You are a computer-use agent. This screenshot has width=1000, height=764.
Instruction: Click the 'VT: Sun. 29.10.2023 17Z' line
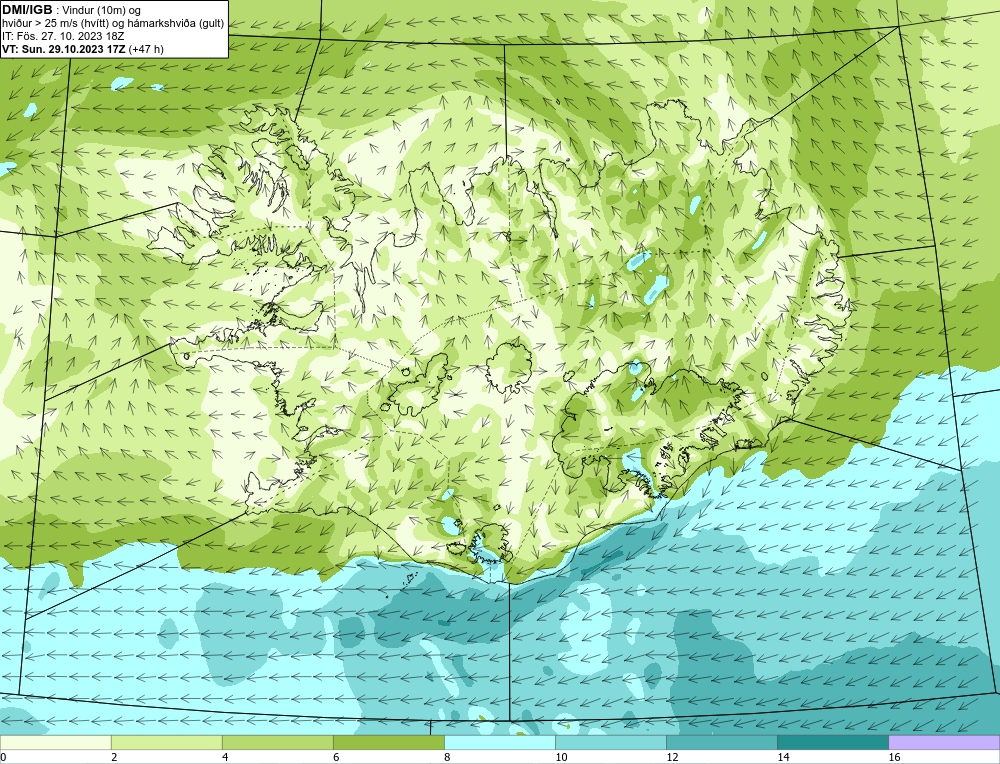64,49
